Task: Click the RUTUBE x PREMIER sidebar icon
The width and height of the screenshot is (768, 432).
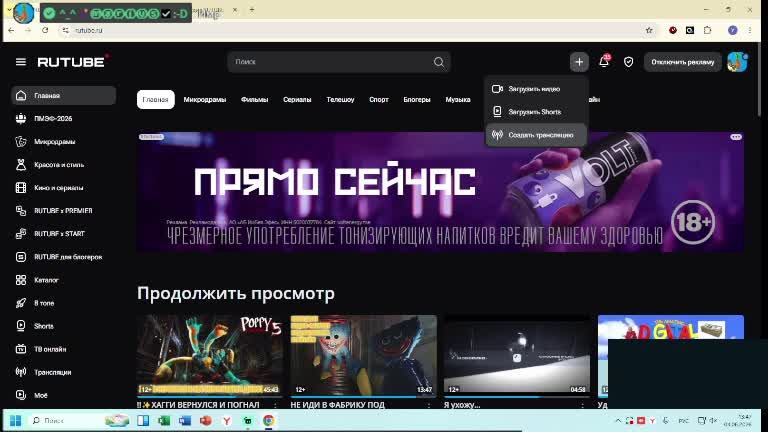Action: [21, 211]
